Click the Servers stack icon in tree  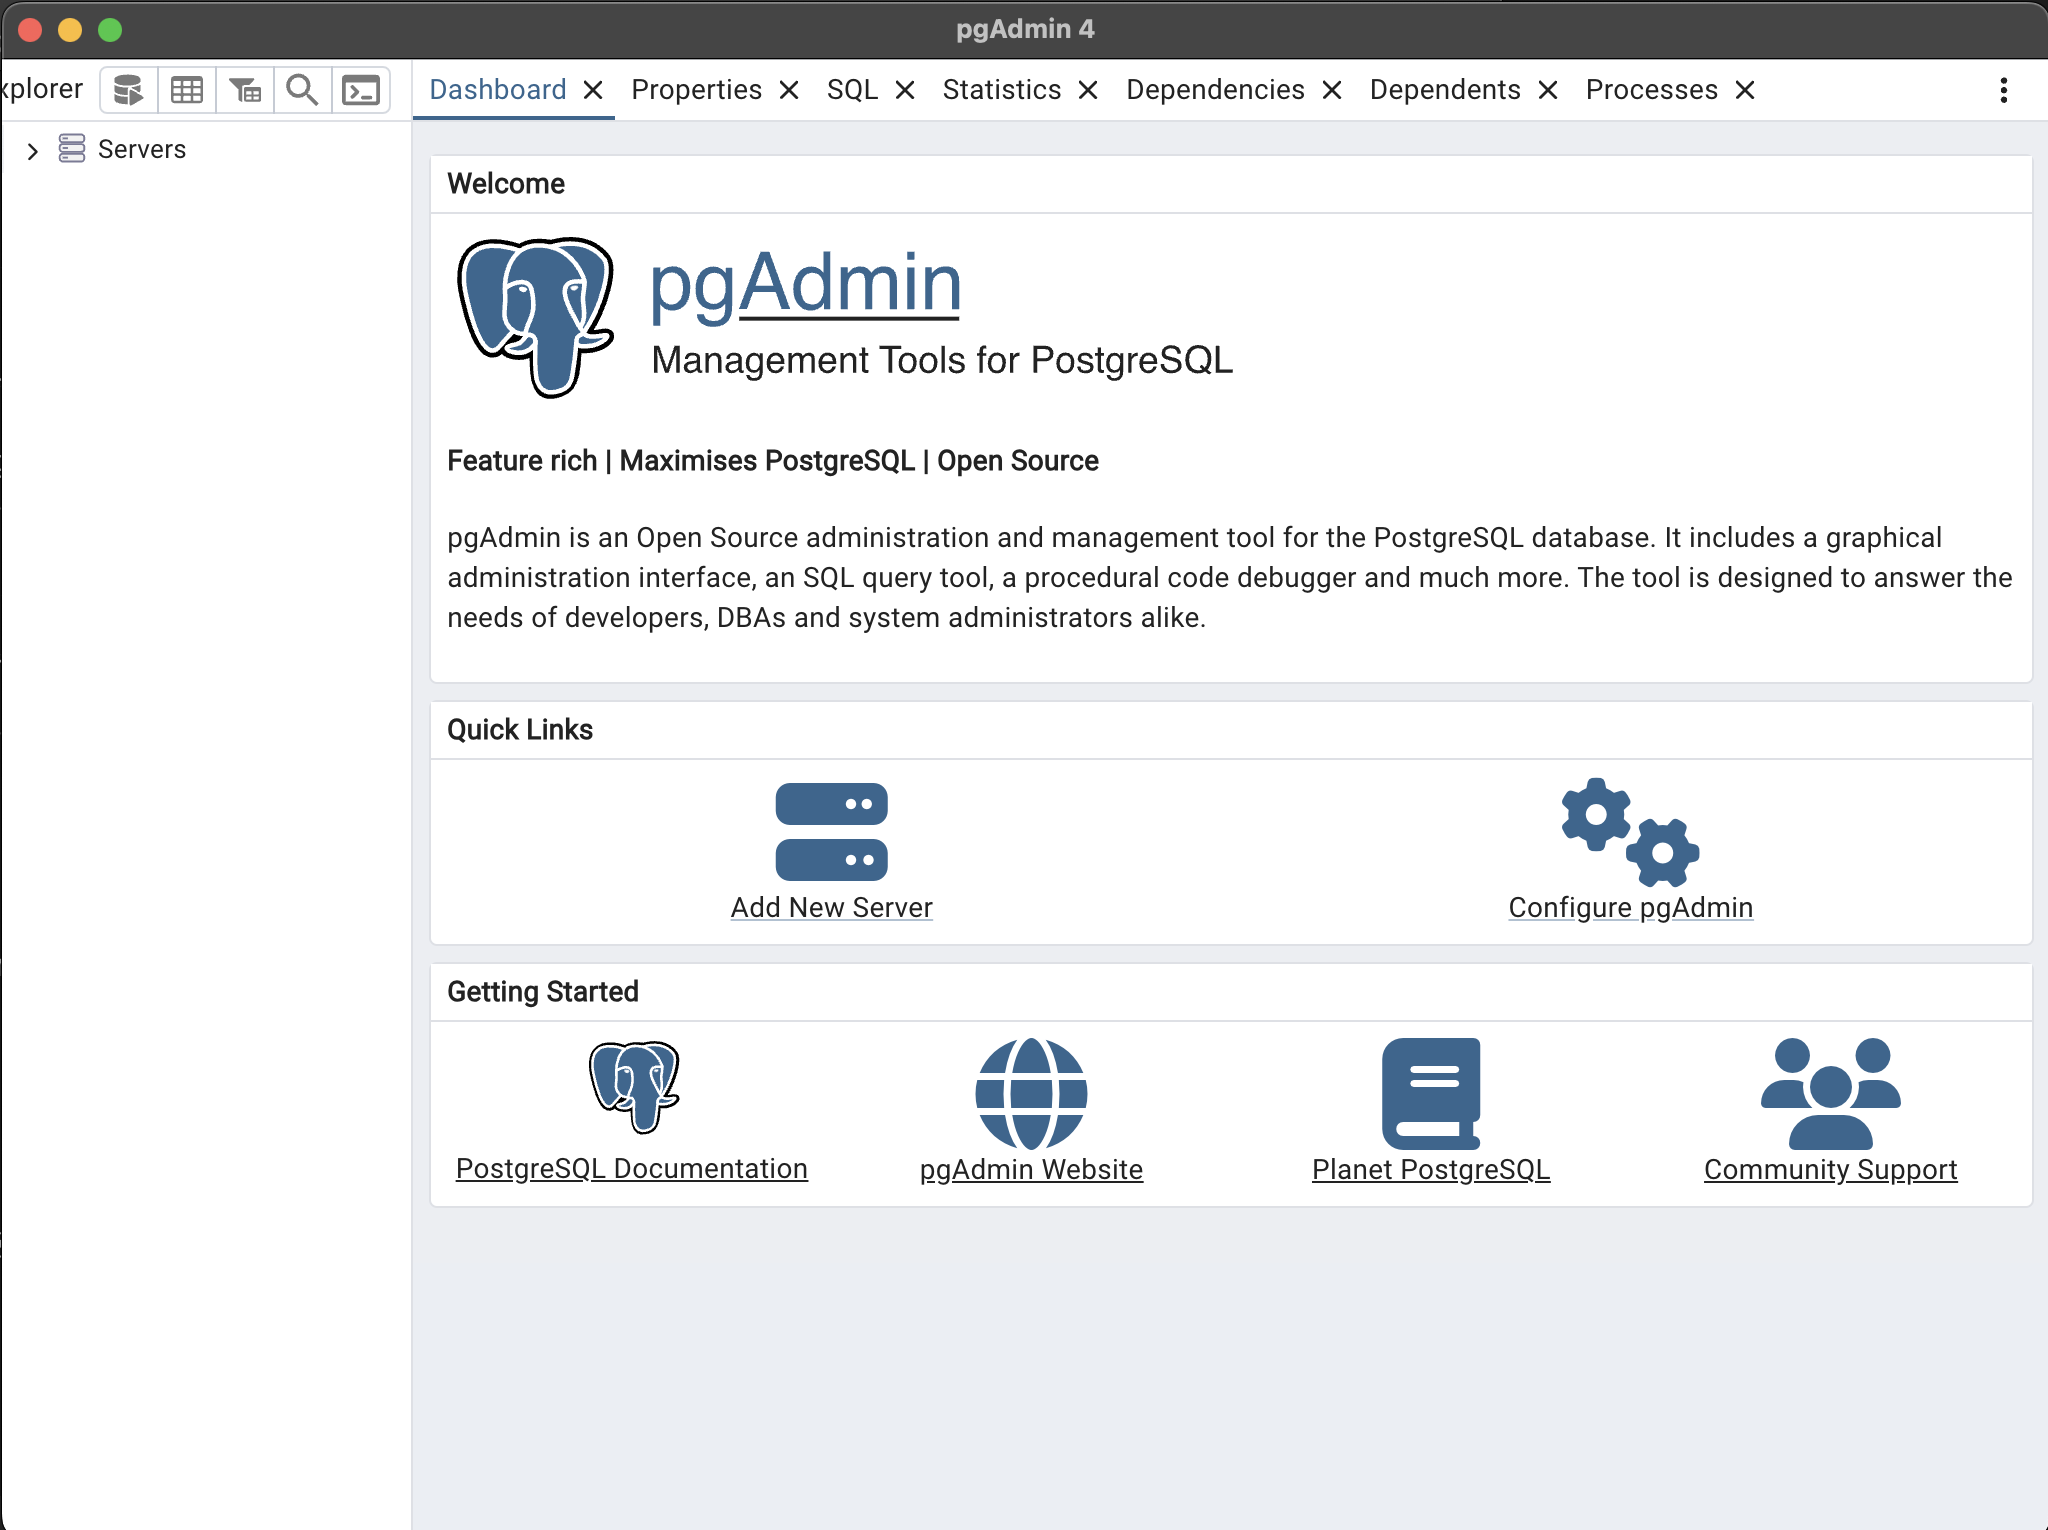(x=72, y=149)
